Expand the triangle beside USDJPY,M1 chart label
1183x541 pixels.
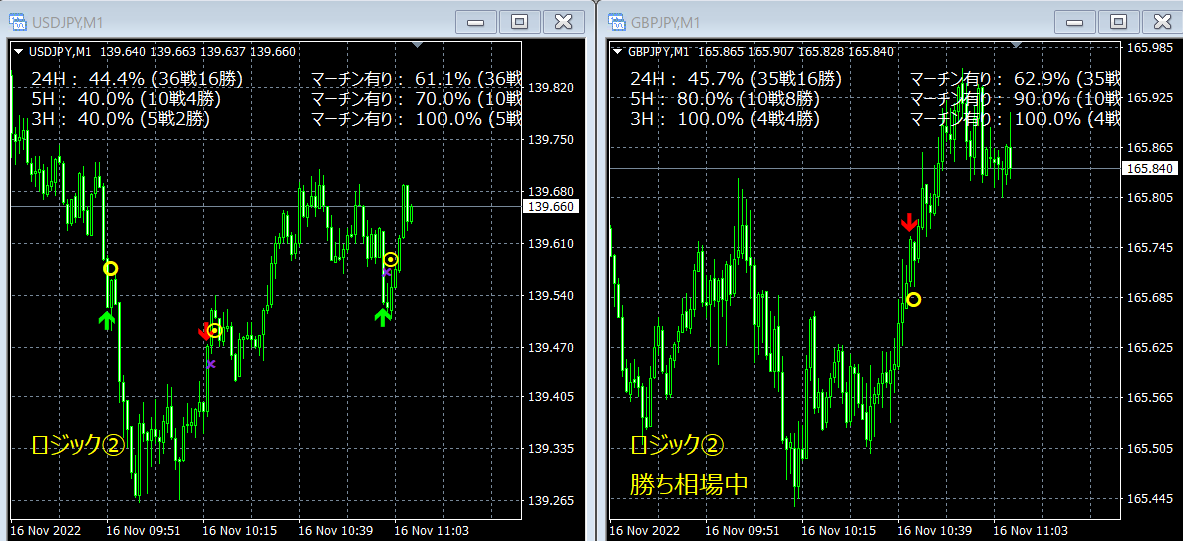click(x=18, y=52)
